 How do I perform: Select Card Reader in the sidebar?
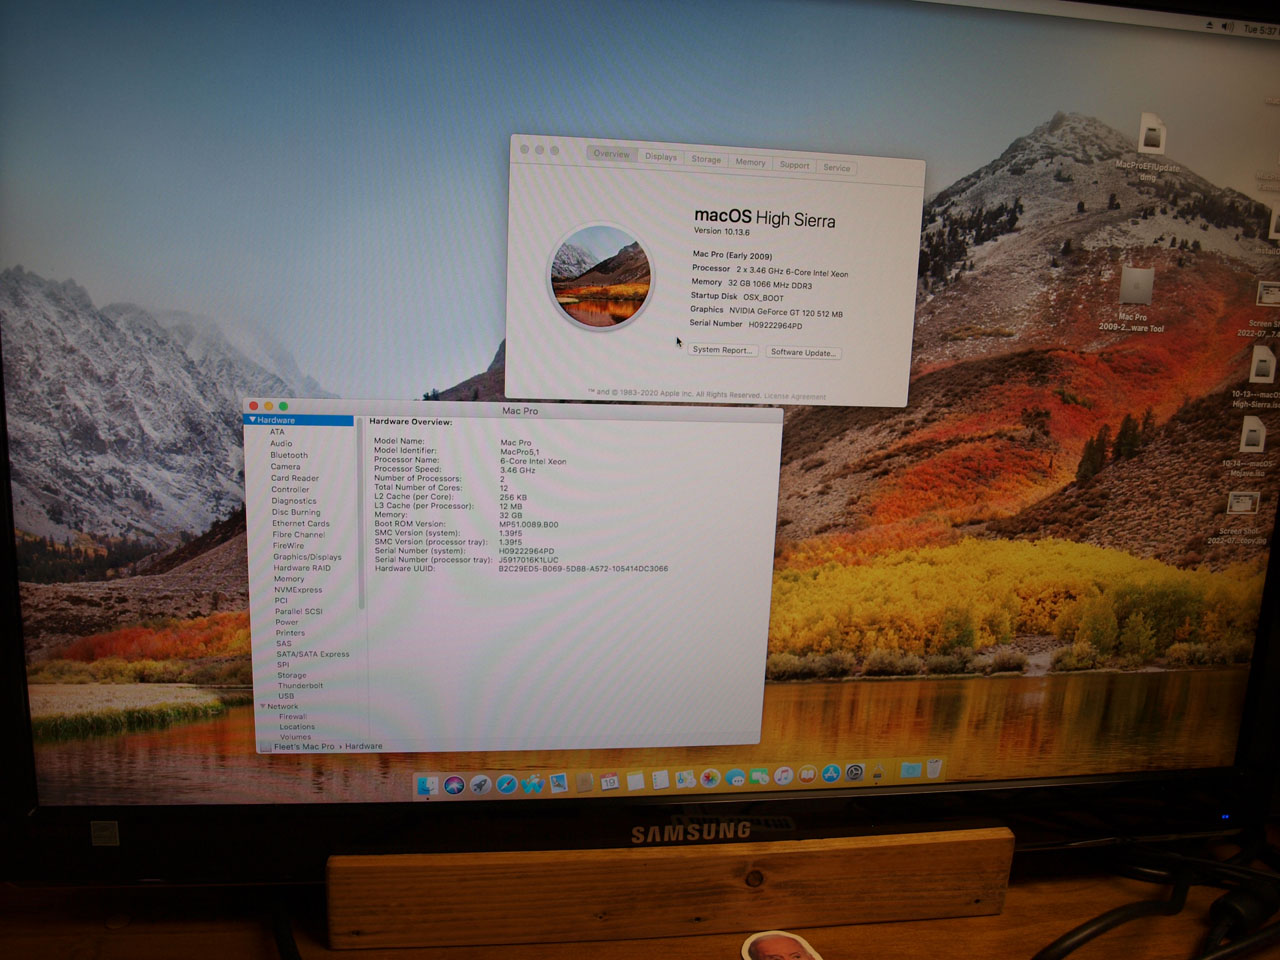295,478
